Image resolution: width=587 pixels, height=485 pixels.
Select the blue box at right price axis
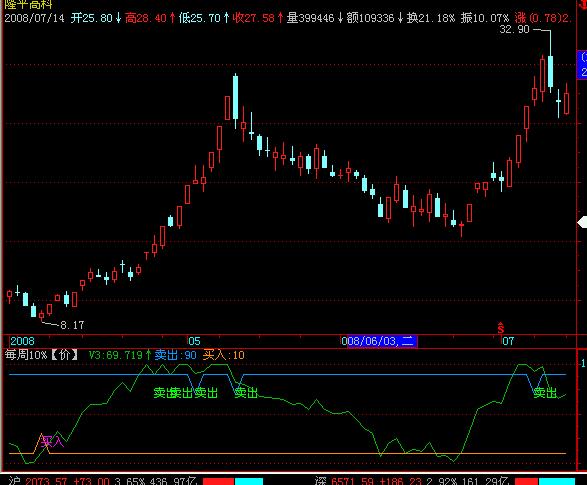(x=583, y=65)
